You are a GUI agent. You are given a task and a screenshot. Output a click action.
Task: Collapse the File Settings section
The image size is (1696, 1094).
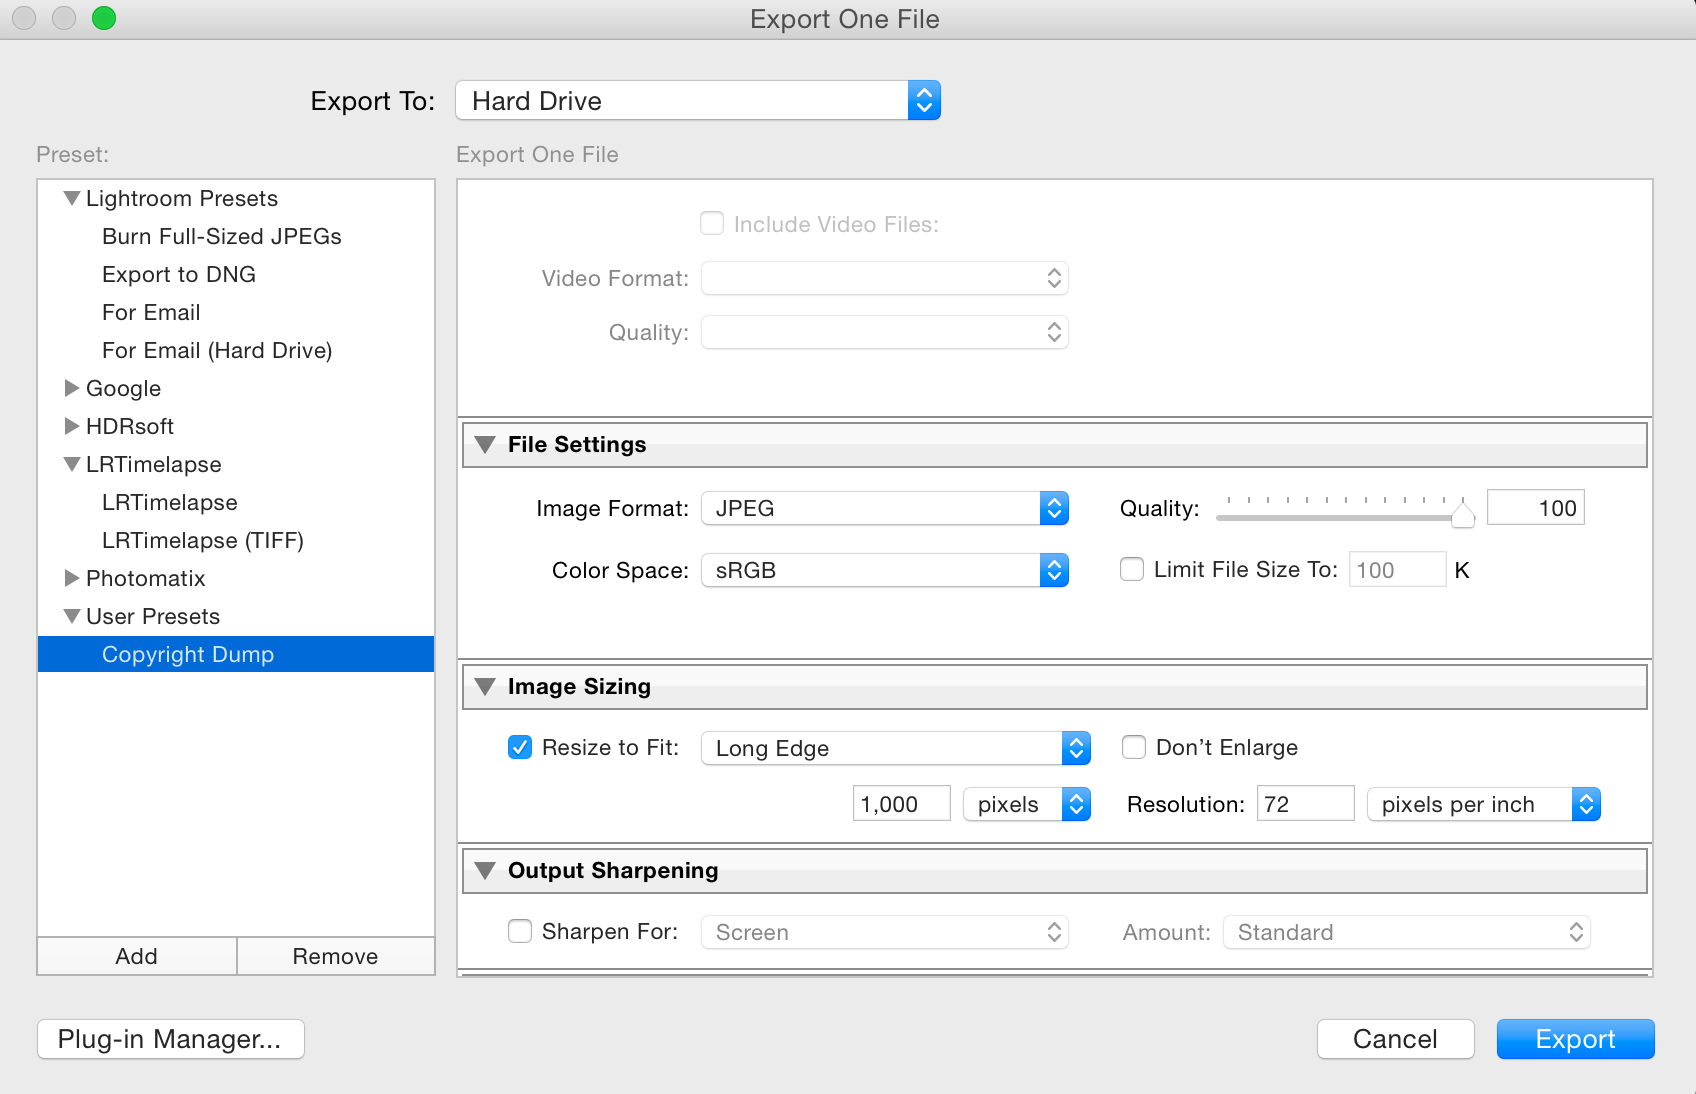coord(485,445)
